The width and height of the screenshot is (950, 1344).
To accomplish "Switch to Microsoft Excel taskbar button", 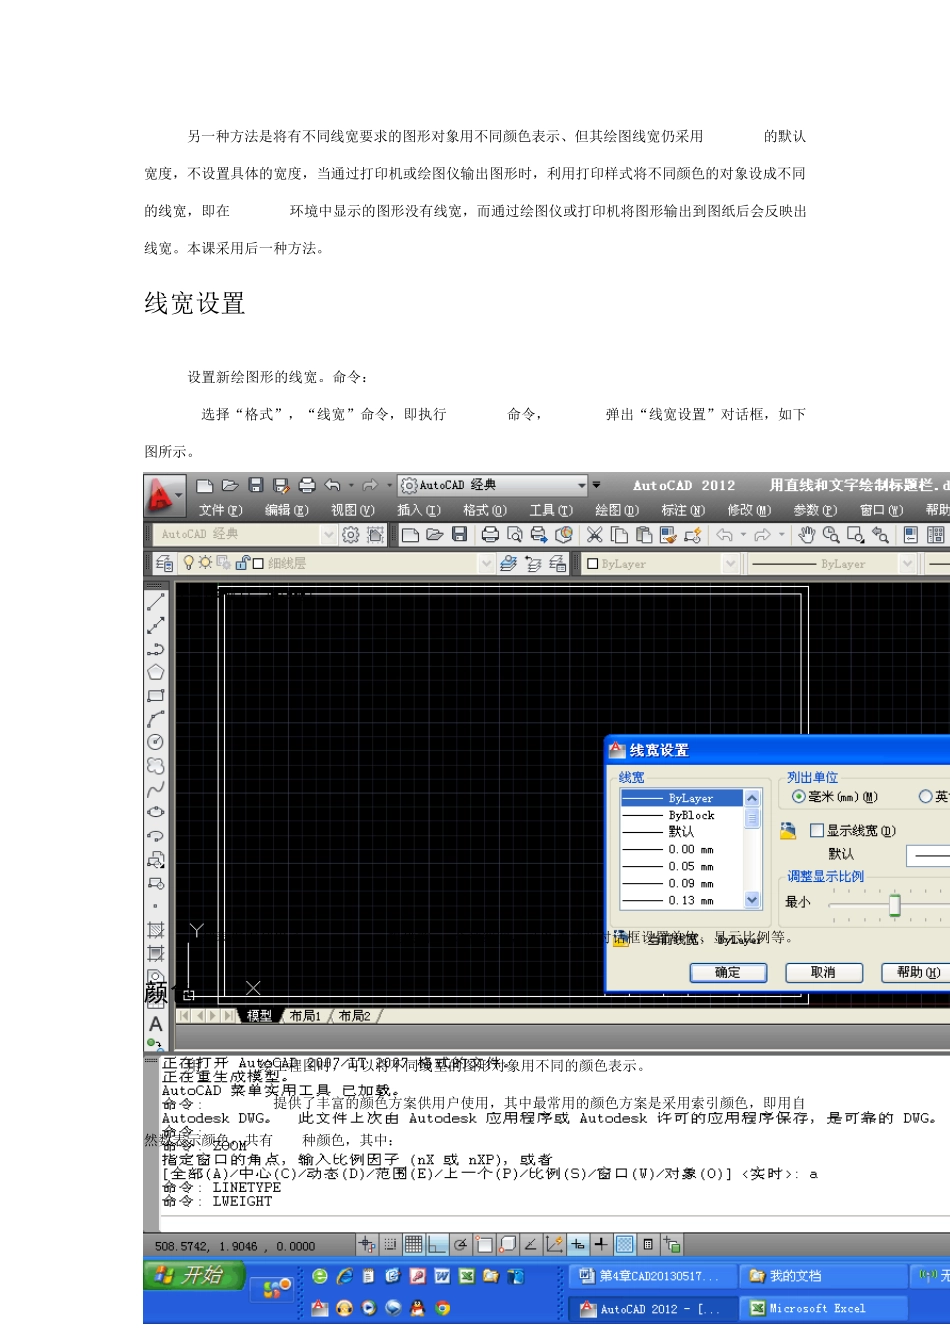I will [x=824, y=1308].
